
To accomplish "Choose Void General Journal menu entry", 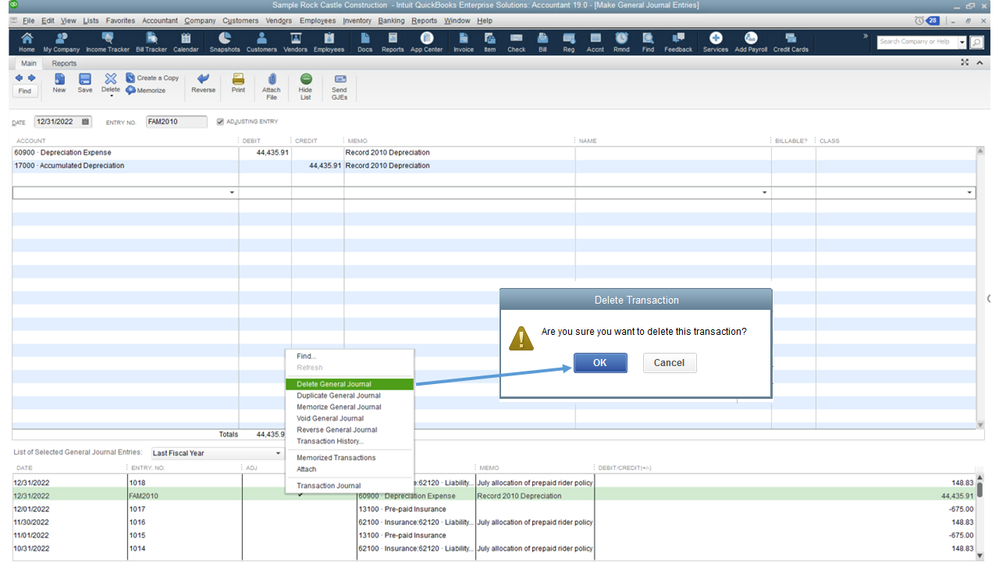I will tap(330, 418).
